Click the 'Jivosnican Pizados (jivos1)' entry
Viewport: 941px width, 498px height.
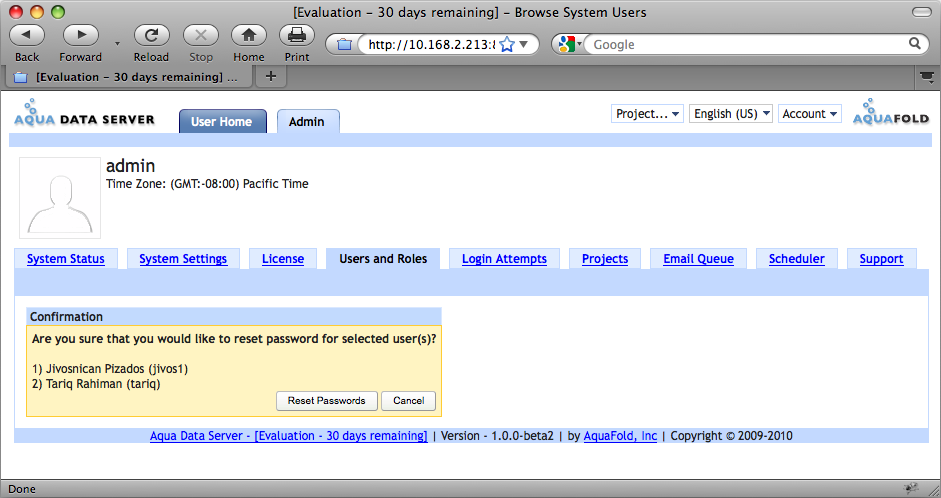point(110,368)
